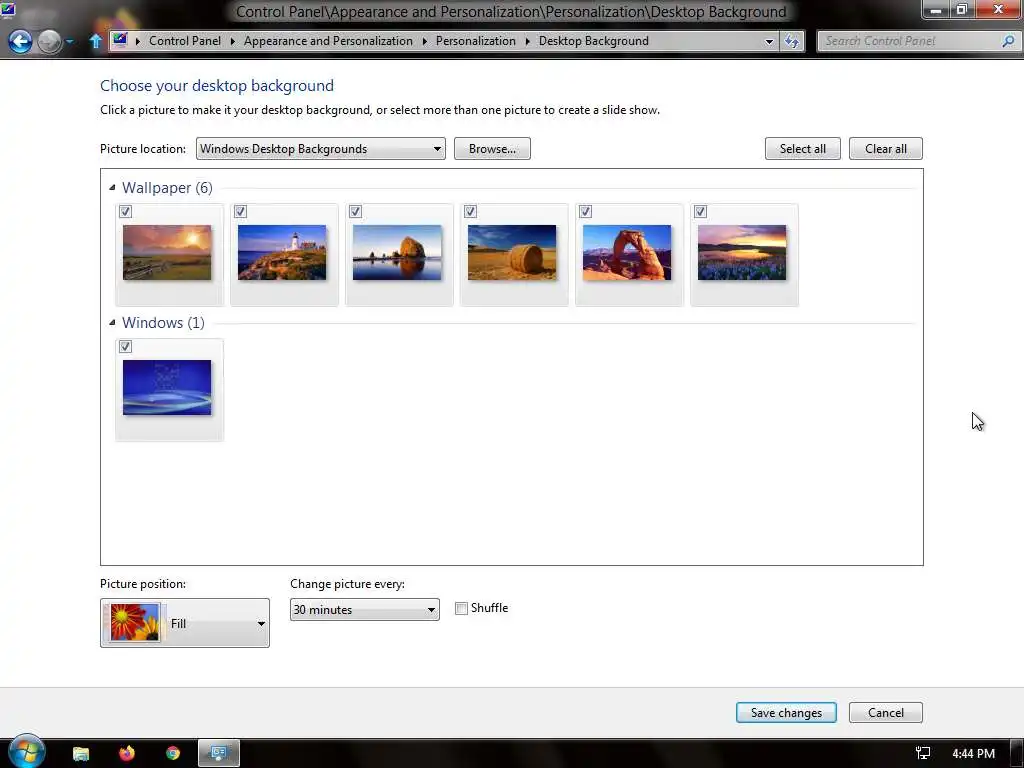Click the Control Panel icon in address bar

(x=120, y=40)
